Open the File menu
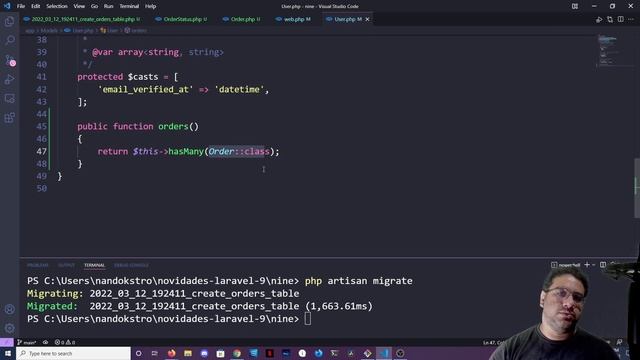The height and width of the screenshot is (360, 640). pos(21,6)
